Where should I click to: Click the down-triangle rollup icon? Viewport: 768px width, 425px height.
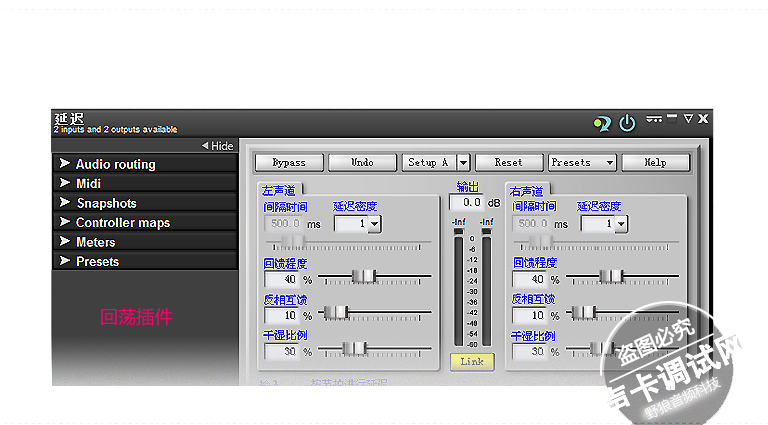[x=688, y=118]
